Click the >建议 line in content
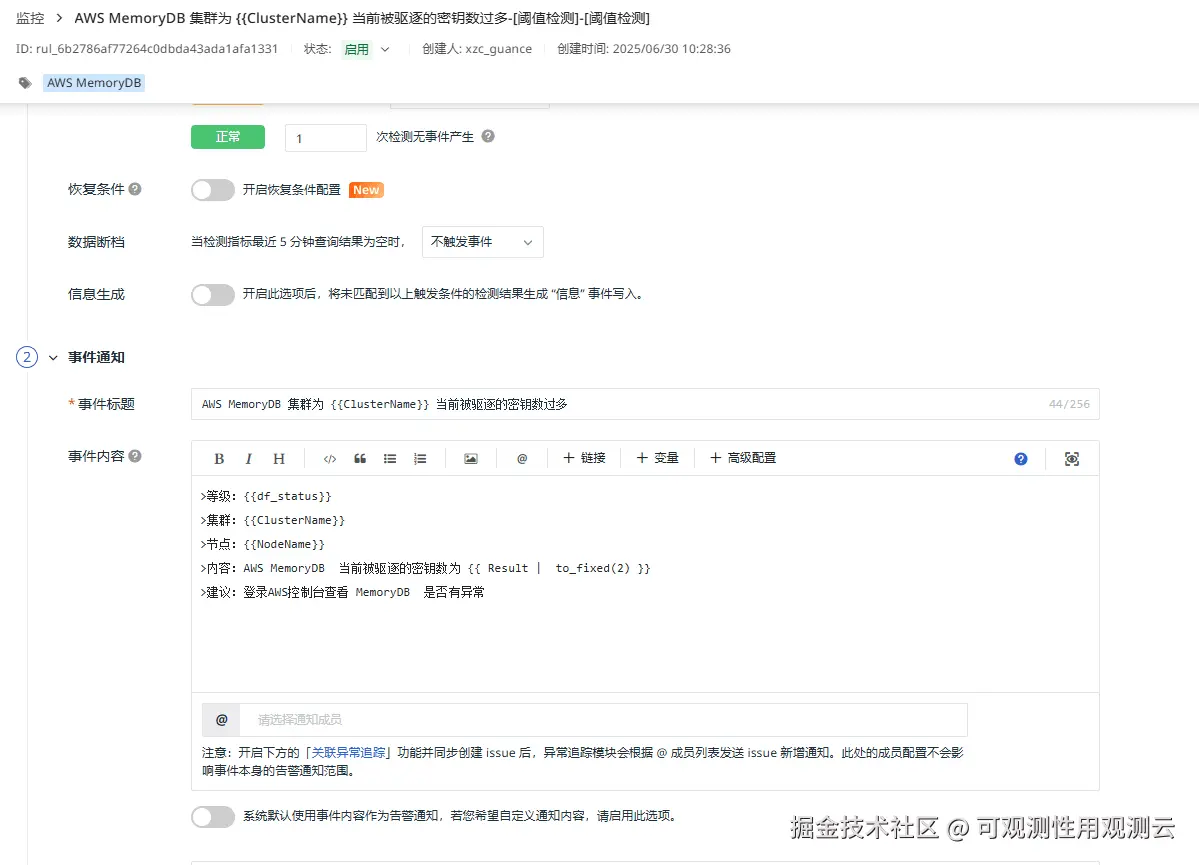The height and width of the screenshot is (865, 1199). click(x=343, y=592)
